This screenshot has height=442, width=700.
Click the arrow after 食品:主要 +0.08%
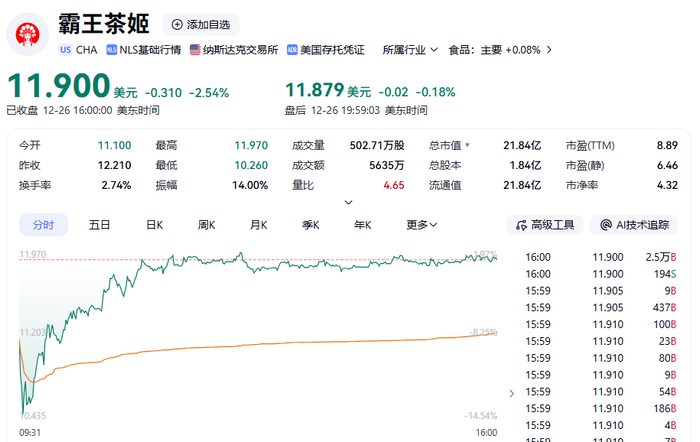pos(549,50)
